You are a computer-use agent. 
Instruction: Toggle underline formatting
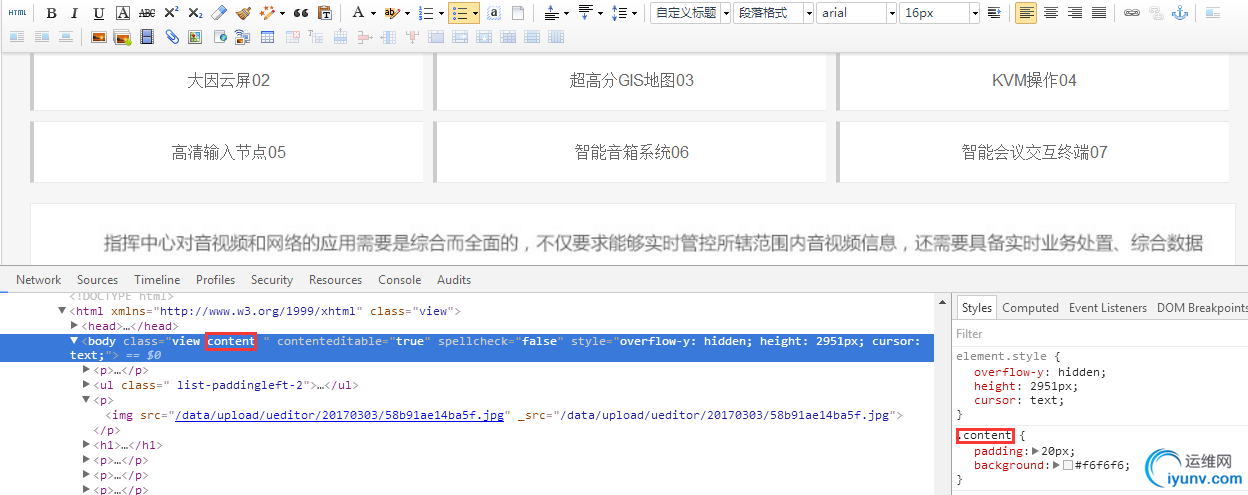pos(98,13)
